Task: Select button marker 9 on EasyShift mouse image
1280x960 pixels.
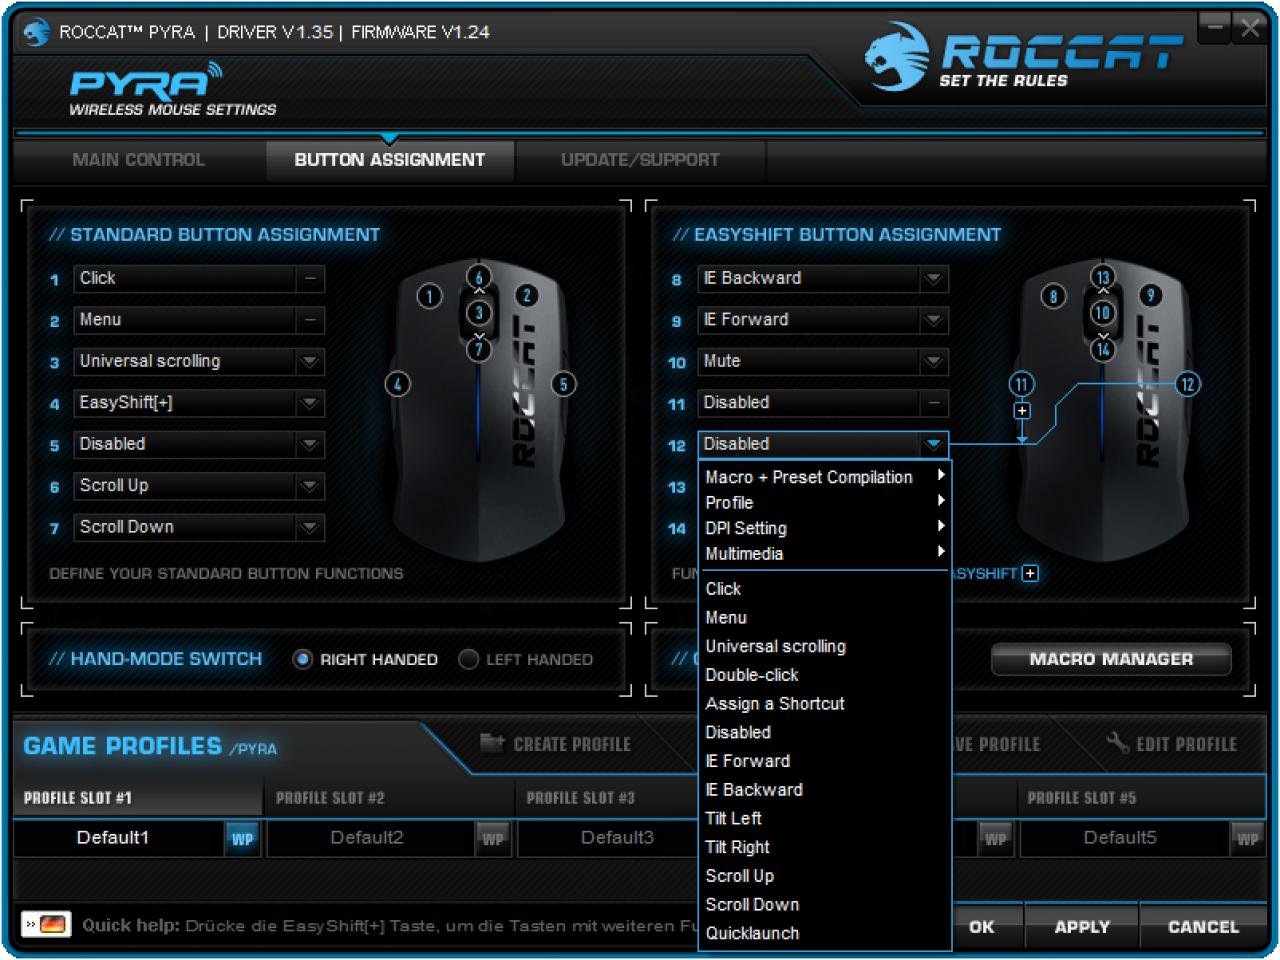Action: pyautogui.click(x=1151, y=295)
